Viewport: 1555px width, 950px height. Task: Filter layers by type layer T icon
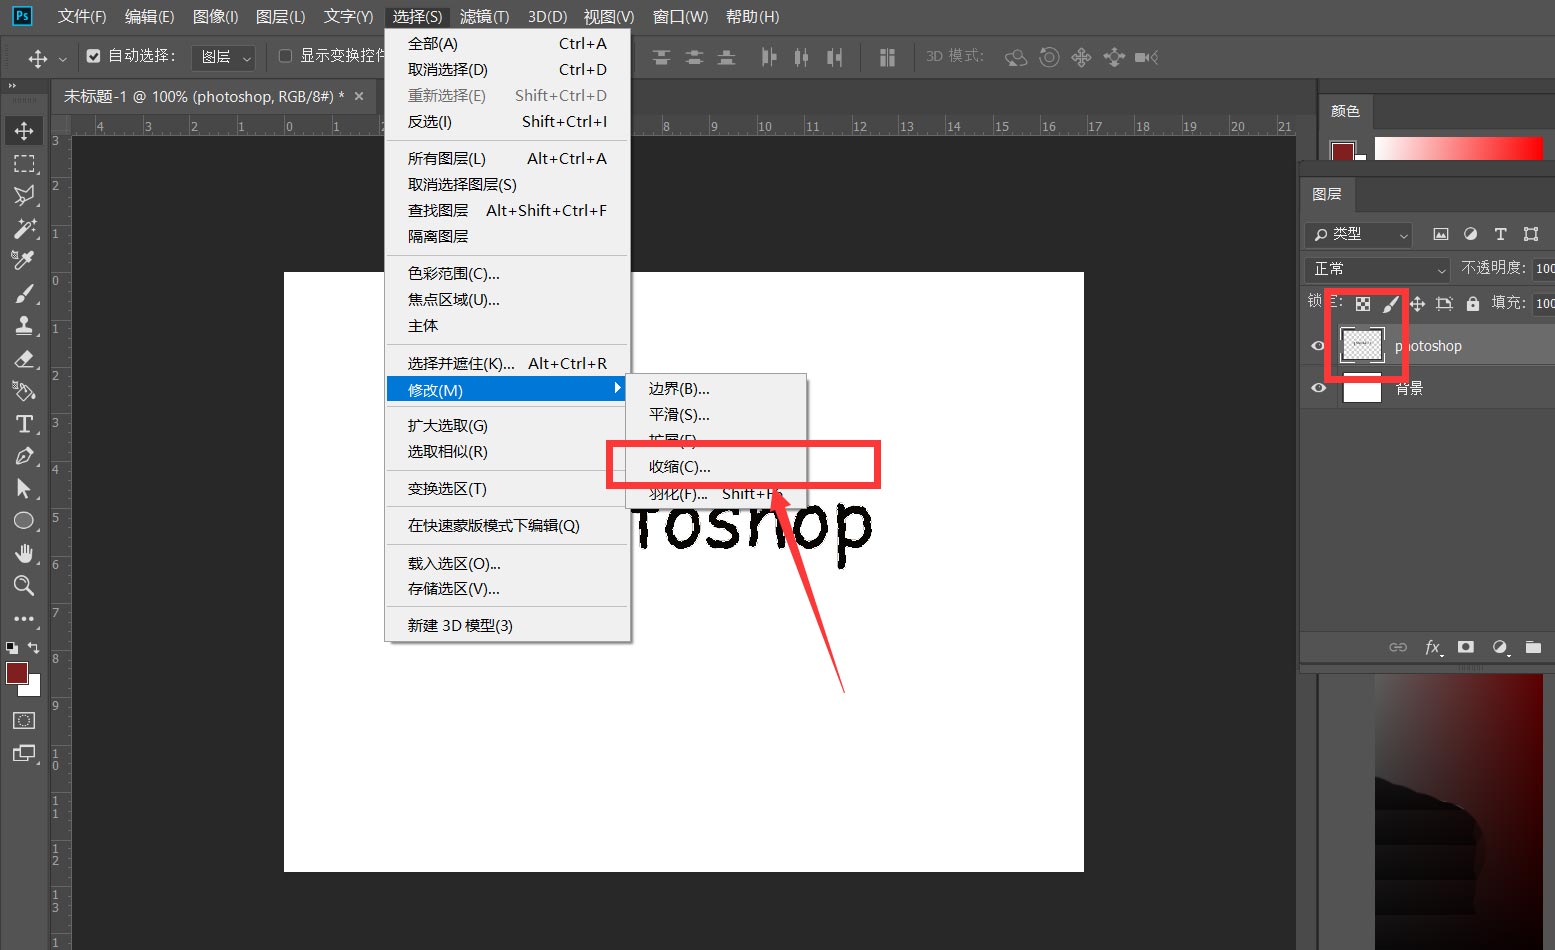click(1500, 234)
